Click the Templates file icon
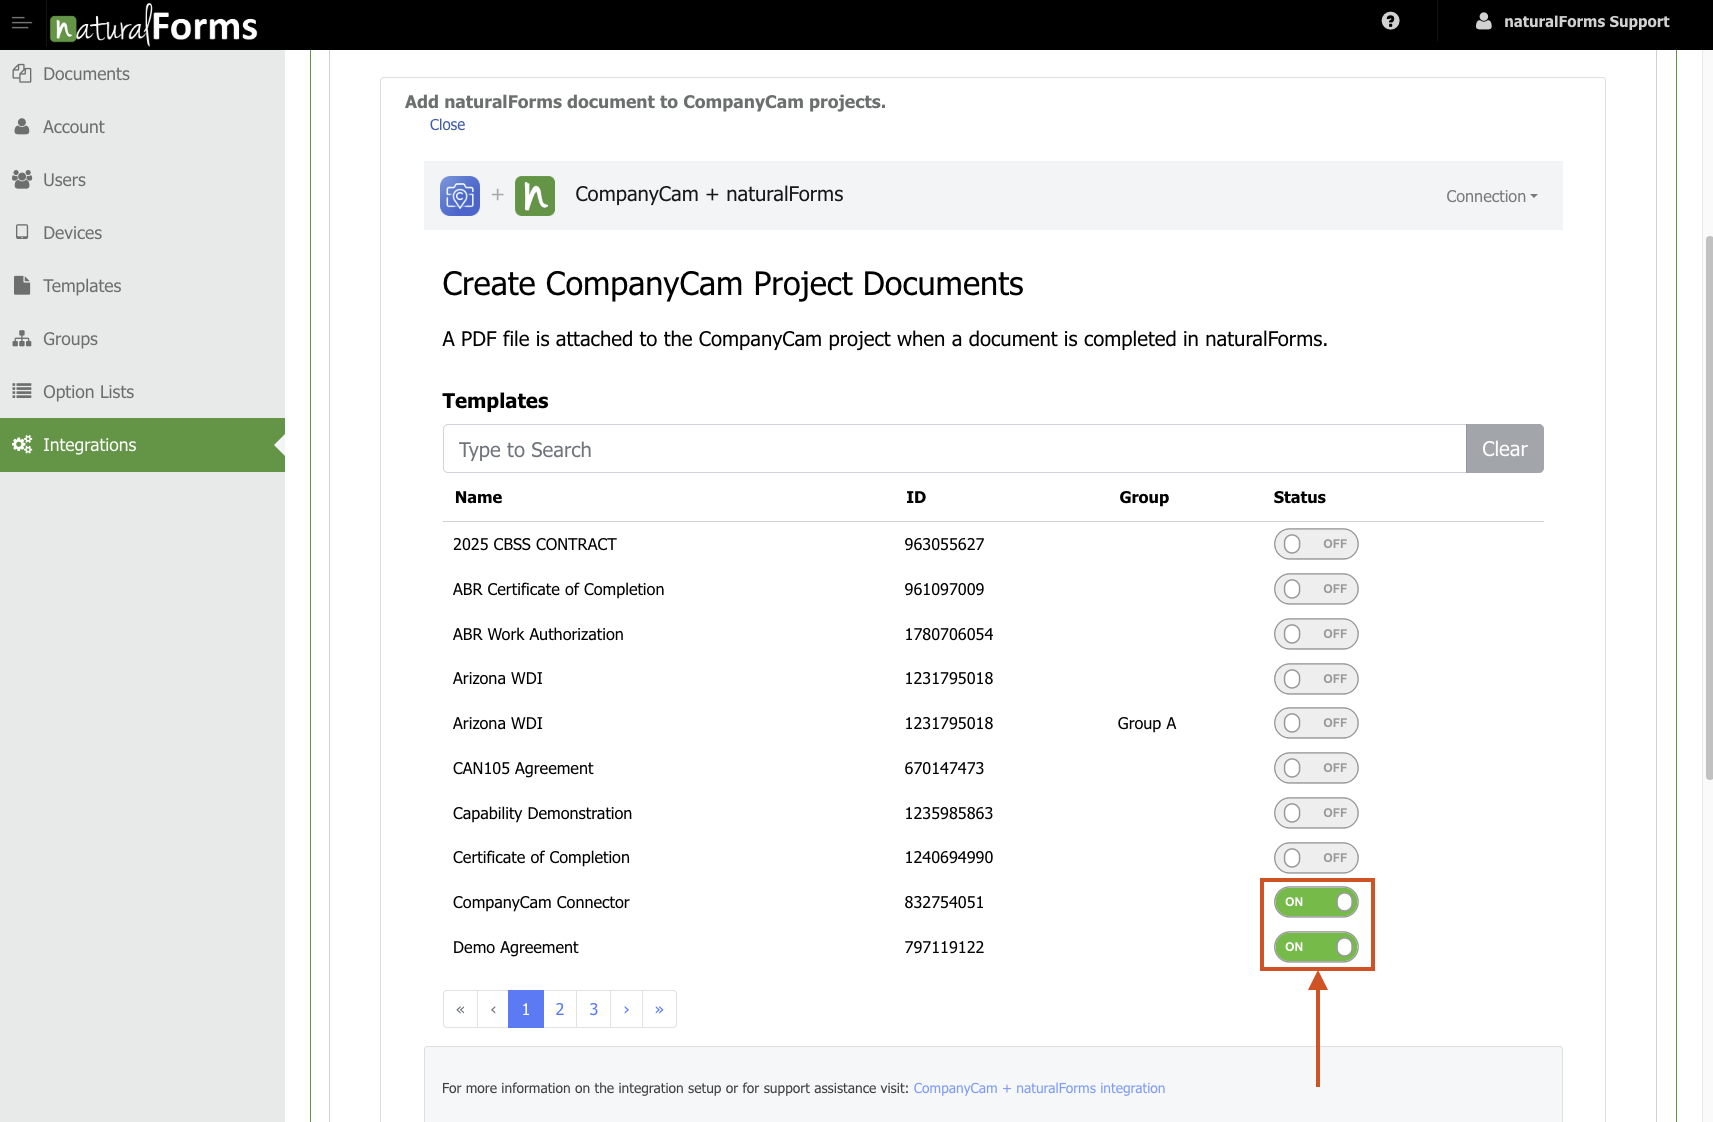Screen dimensions: 1713x1122 coord(22,285)
